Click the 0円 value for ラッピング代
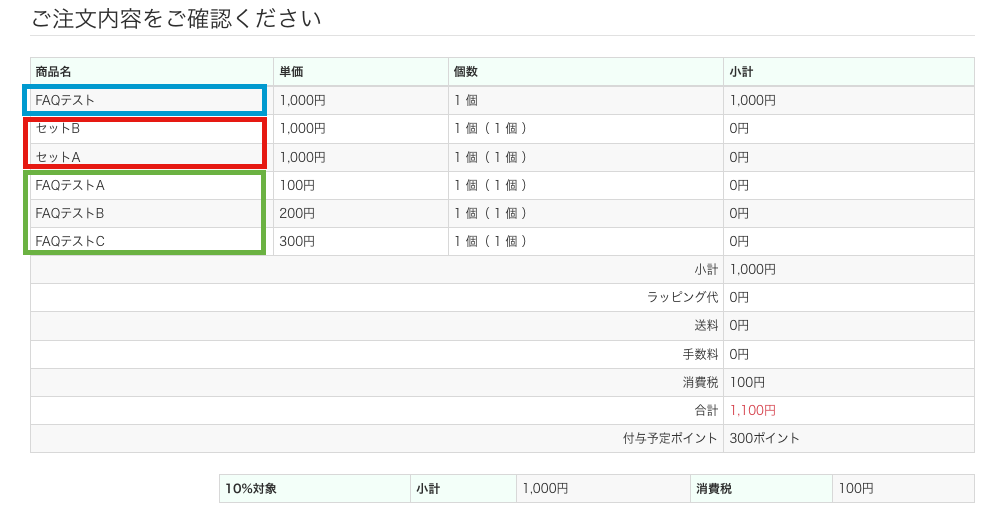Viewport: 991px width, 518px height. [x=739, y=297]
